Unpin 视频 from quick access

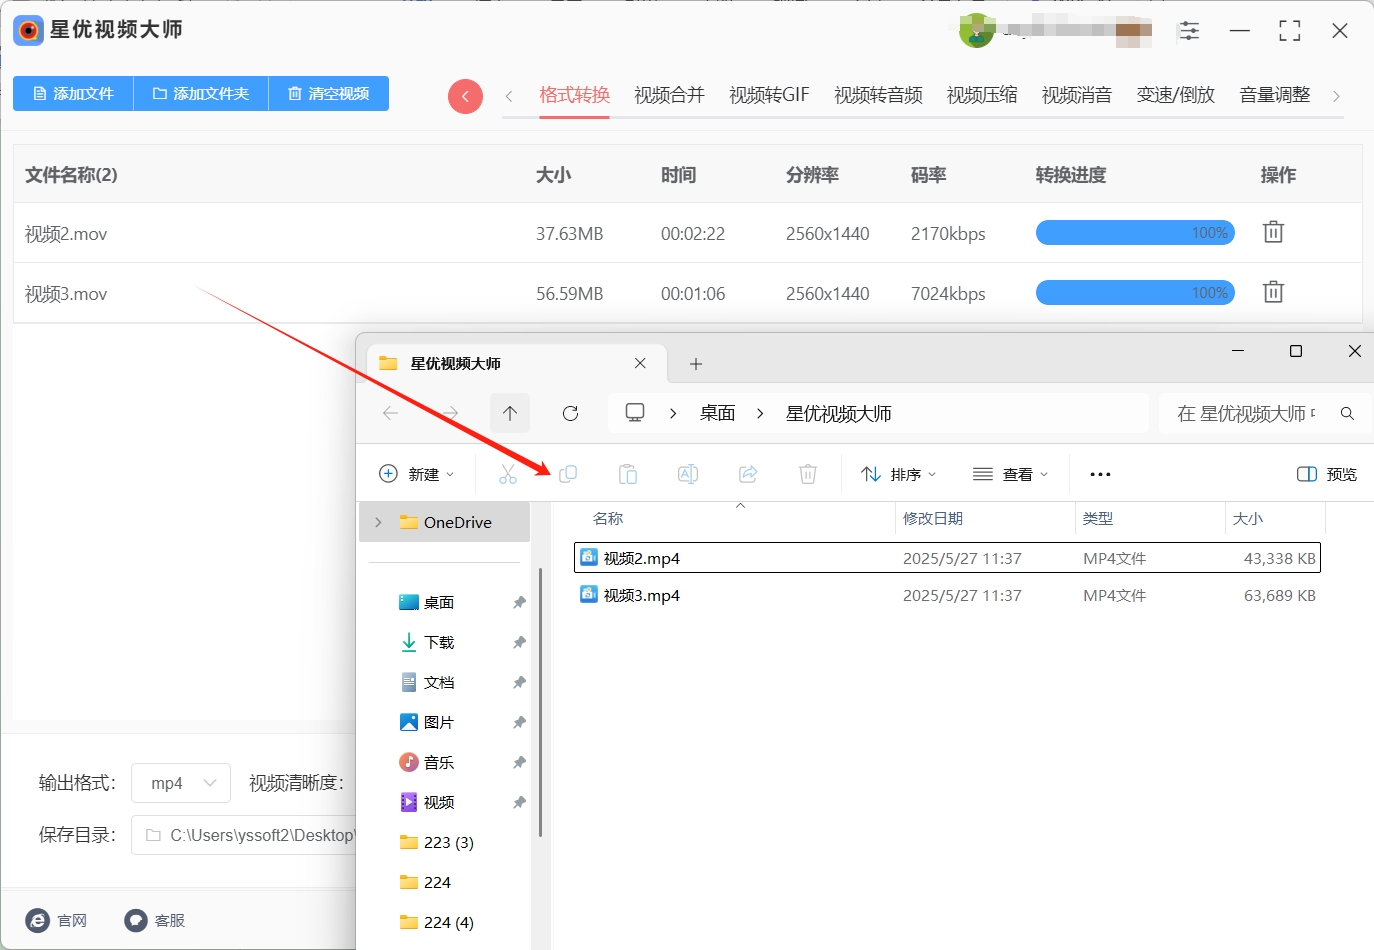pyautogui.click(x=519, y=802)
